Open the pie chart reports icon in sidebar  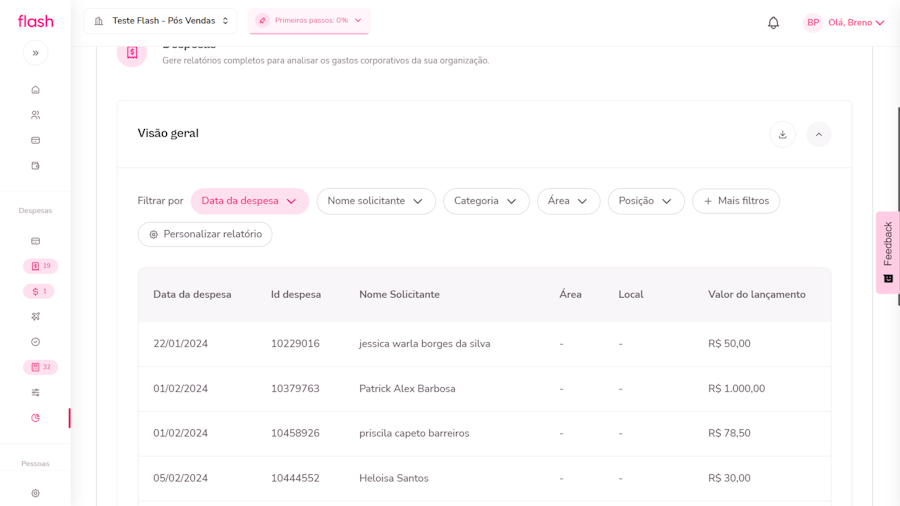click(x=35, y=418)
